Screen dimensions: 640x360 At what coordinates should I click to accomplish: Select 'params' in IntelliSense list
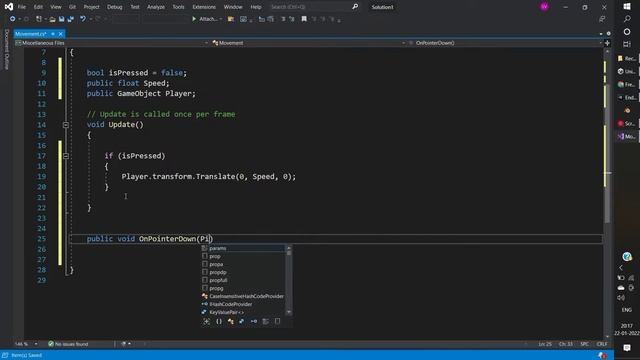tap(243, 248)
